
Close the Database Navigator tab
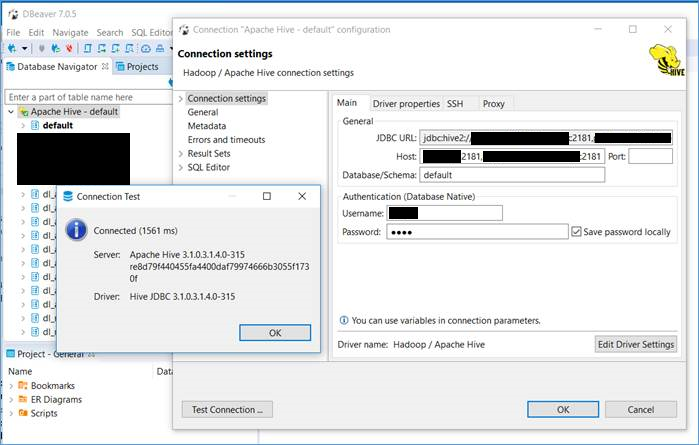[x=105, y=66]
